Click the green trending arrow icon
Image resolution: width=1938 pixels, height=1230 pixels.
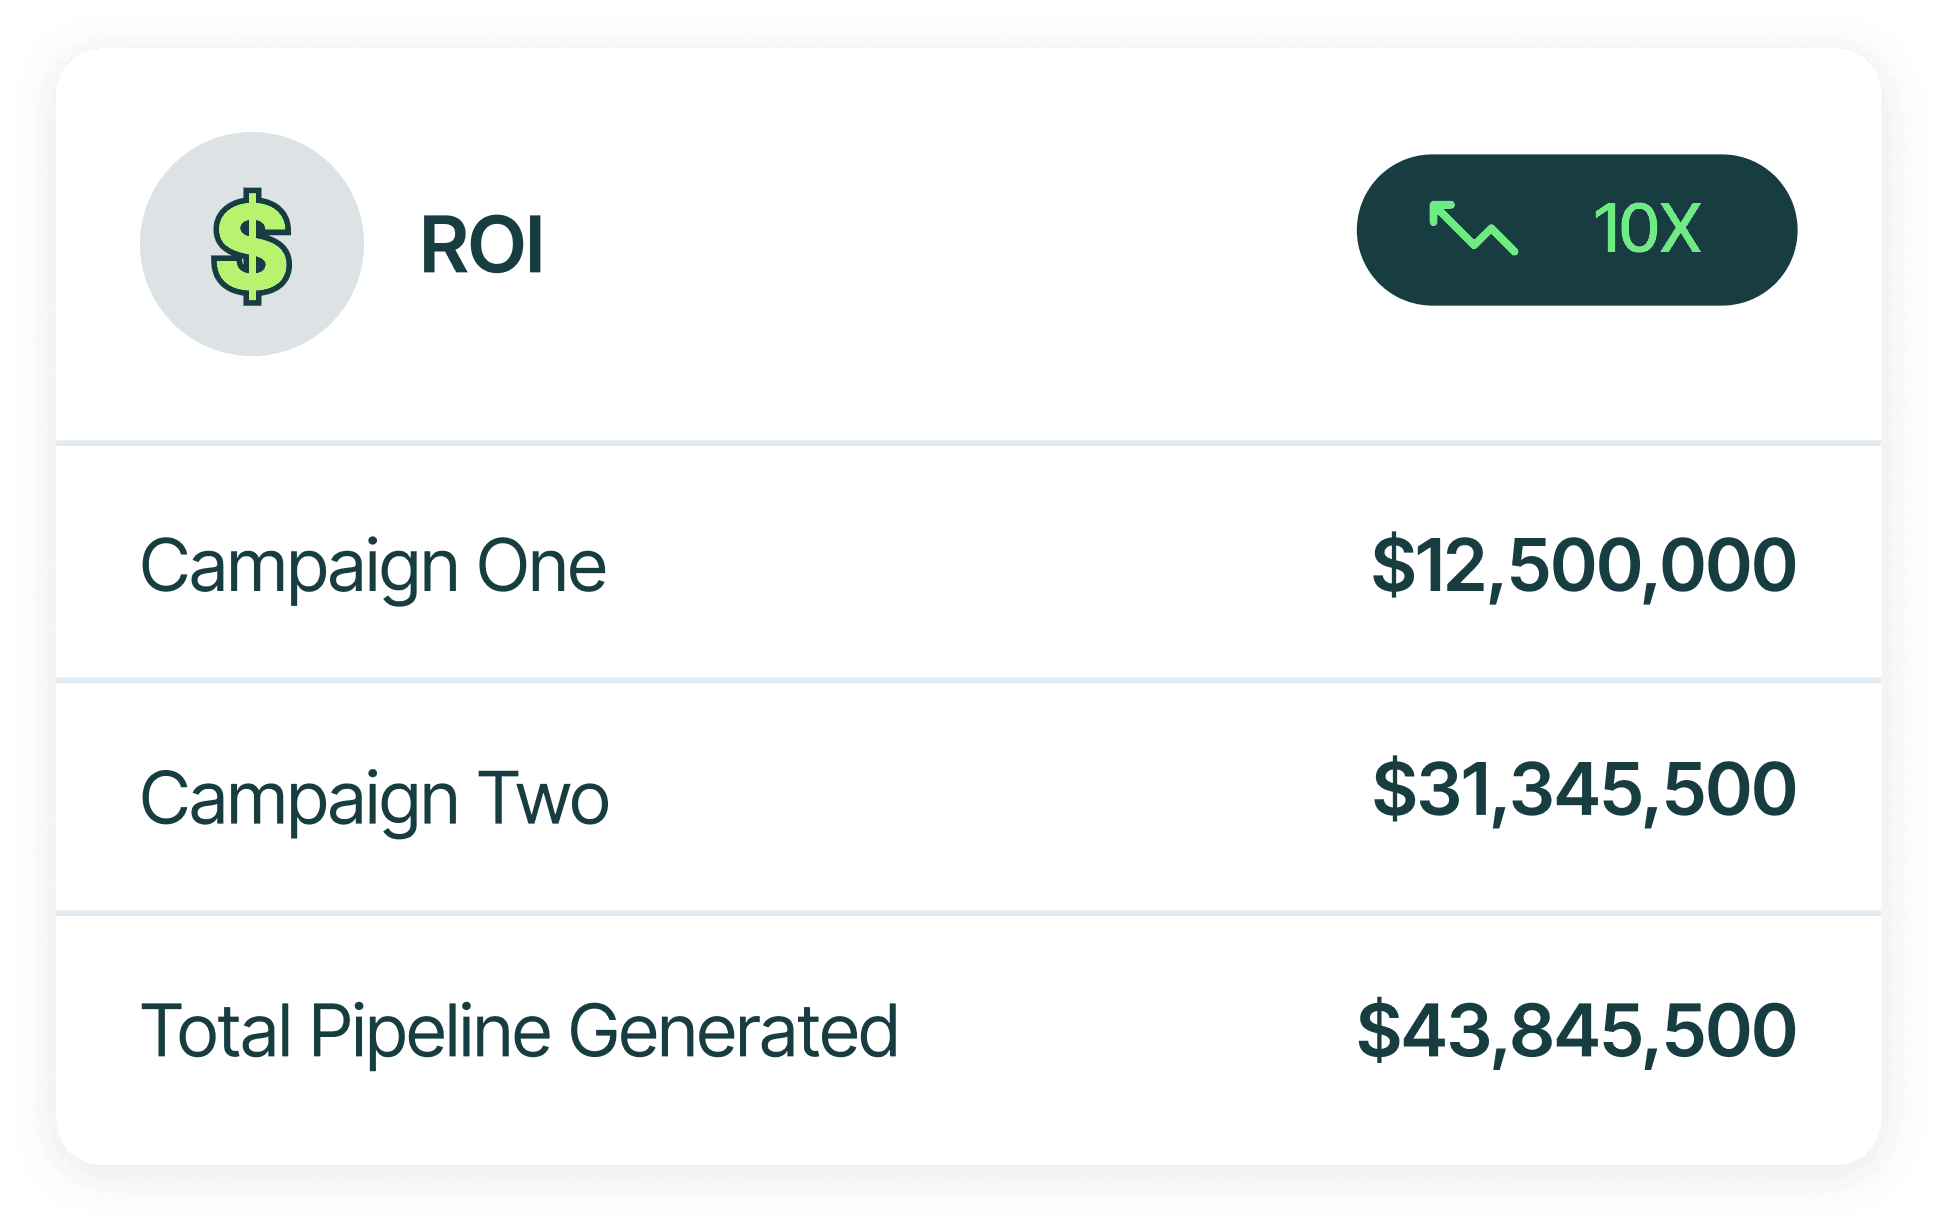pos(1473,228)
